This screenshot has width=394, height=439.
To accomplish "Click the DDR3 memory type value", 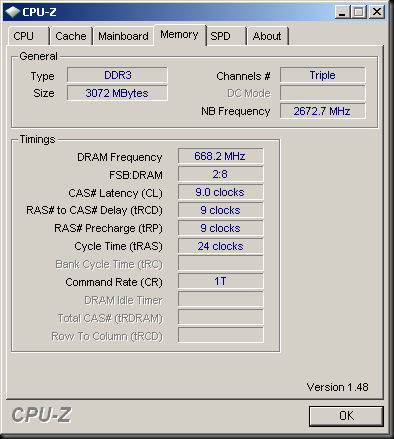I will (x=117, y=75).
